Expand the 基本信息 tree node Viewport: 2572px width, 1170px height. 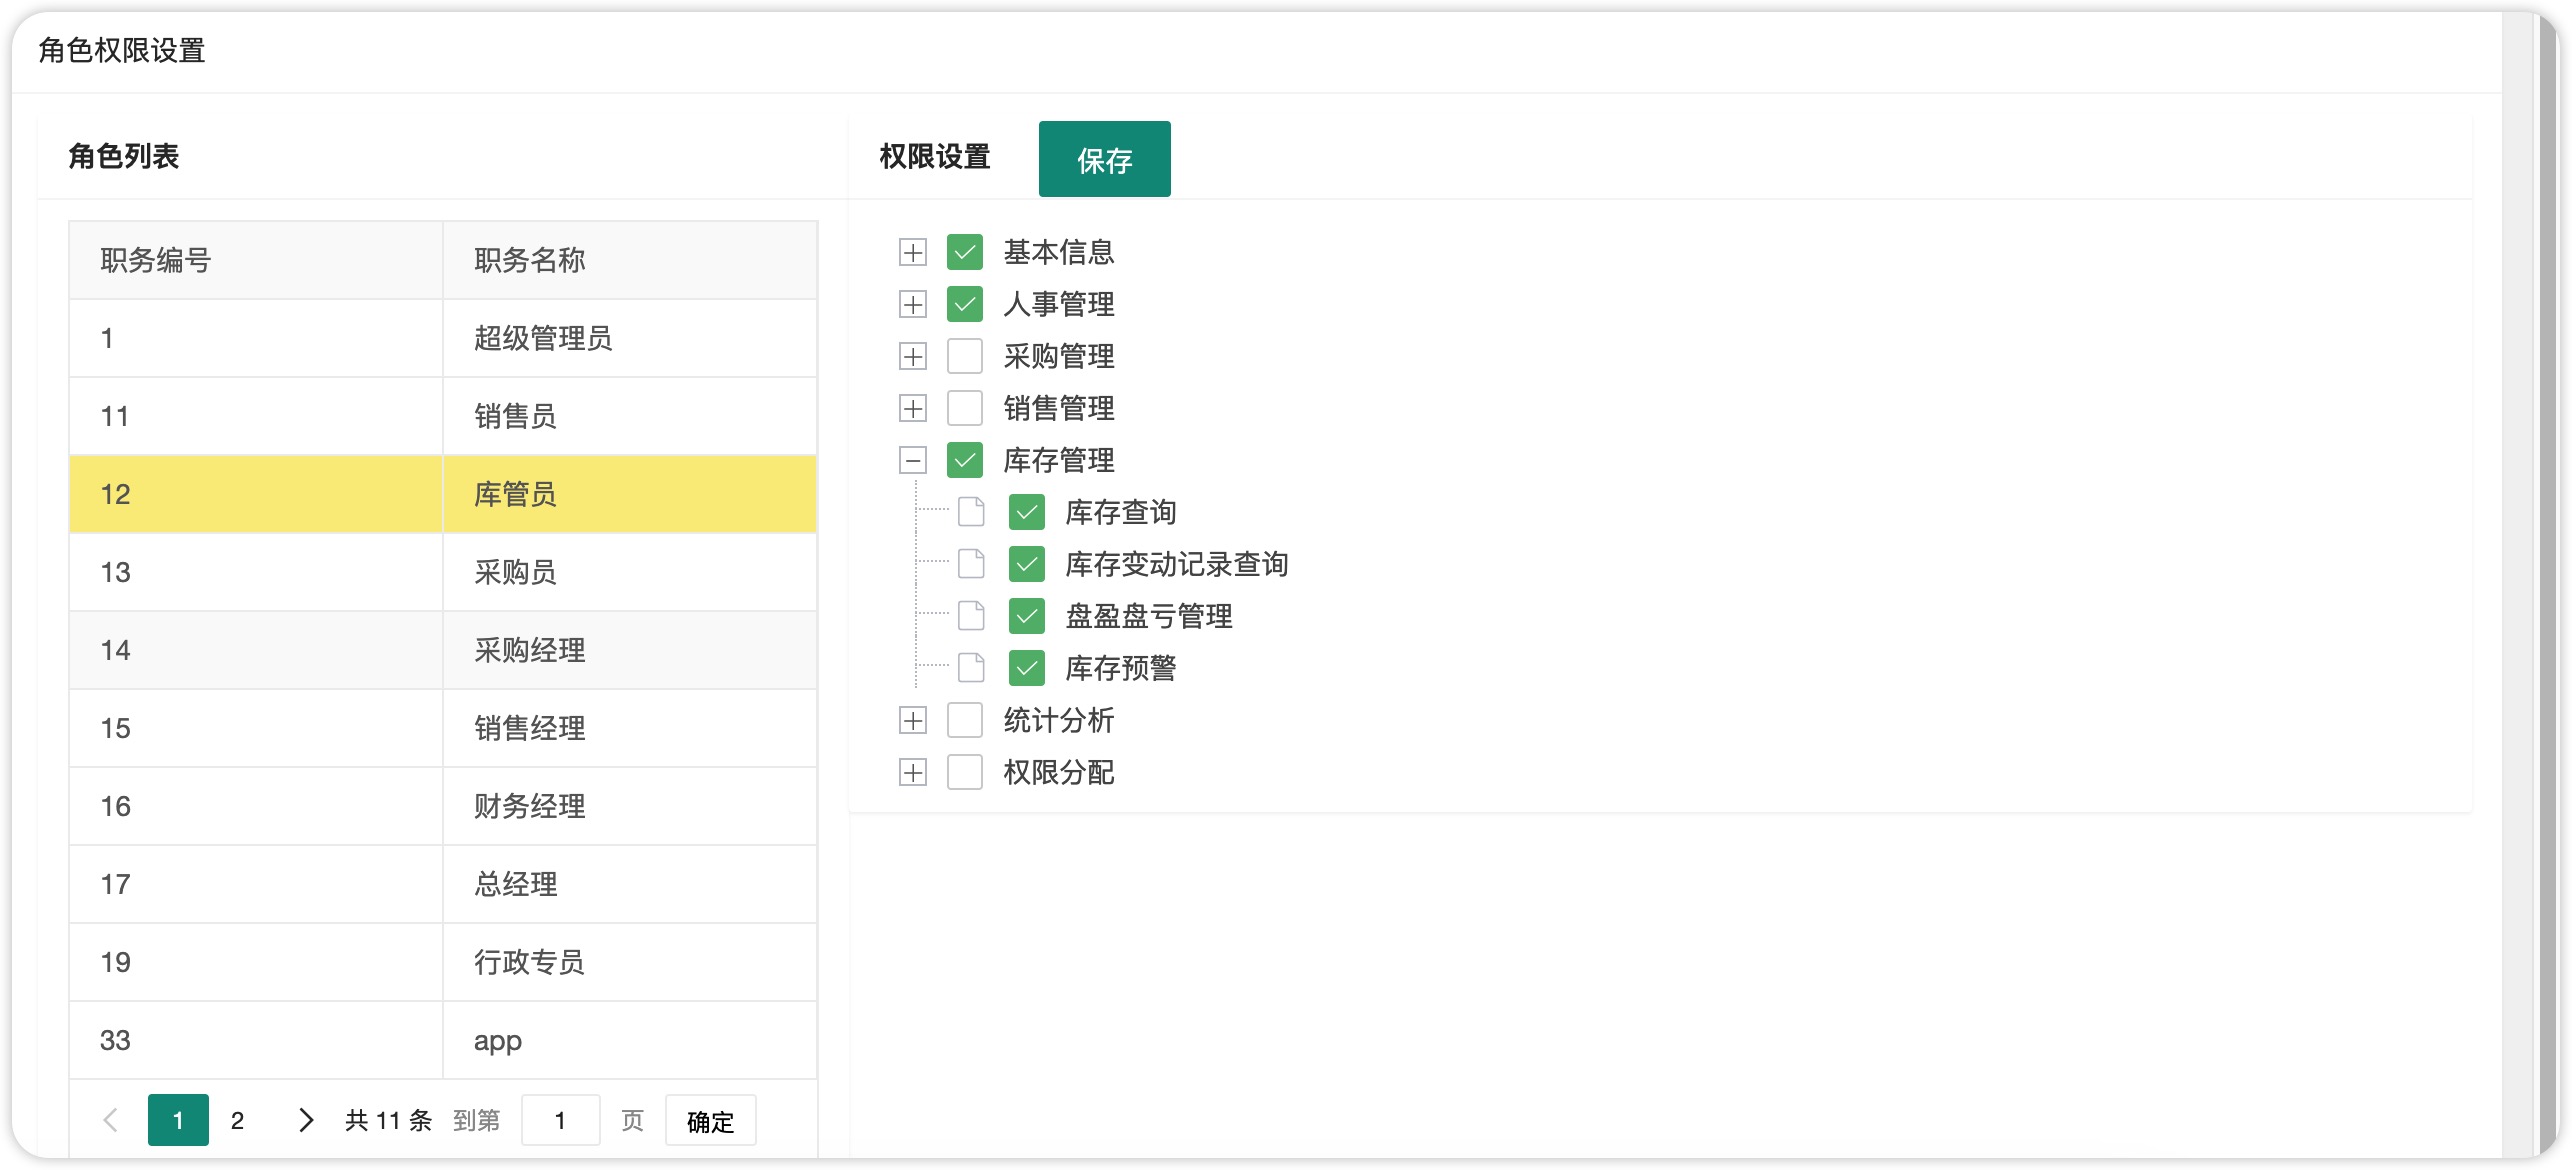(913, 252)
